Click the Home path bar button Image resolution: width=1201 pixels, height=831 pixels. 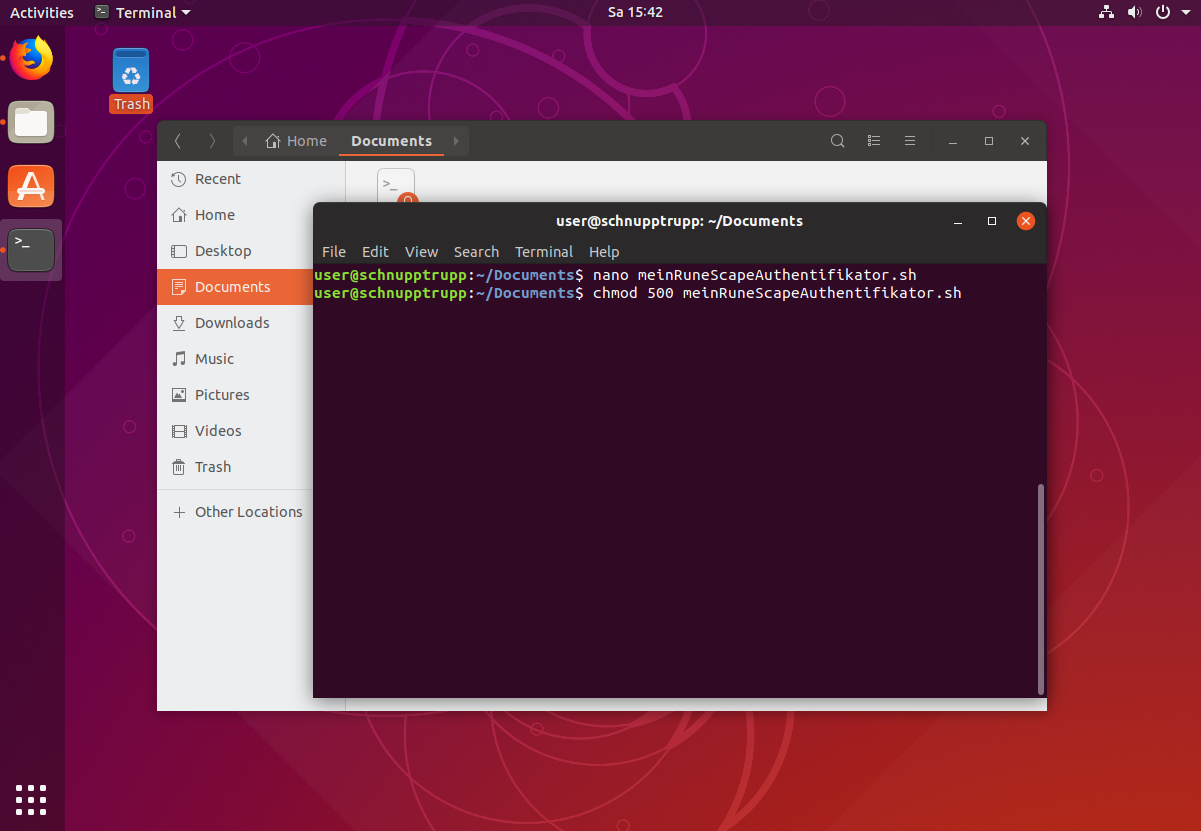click(296, 141)
